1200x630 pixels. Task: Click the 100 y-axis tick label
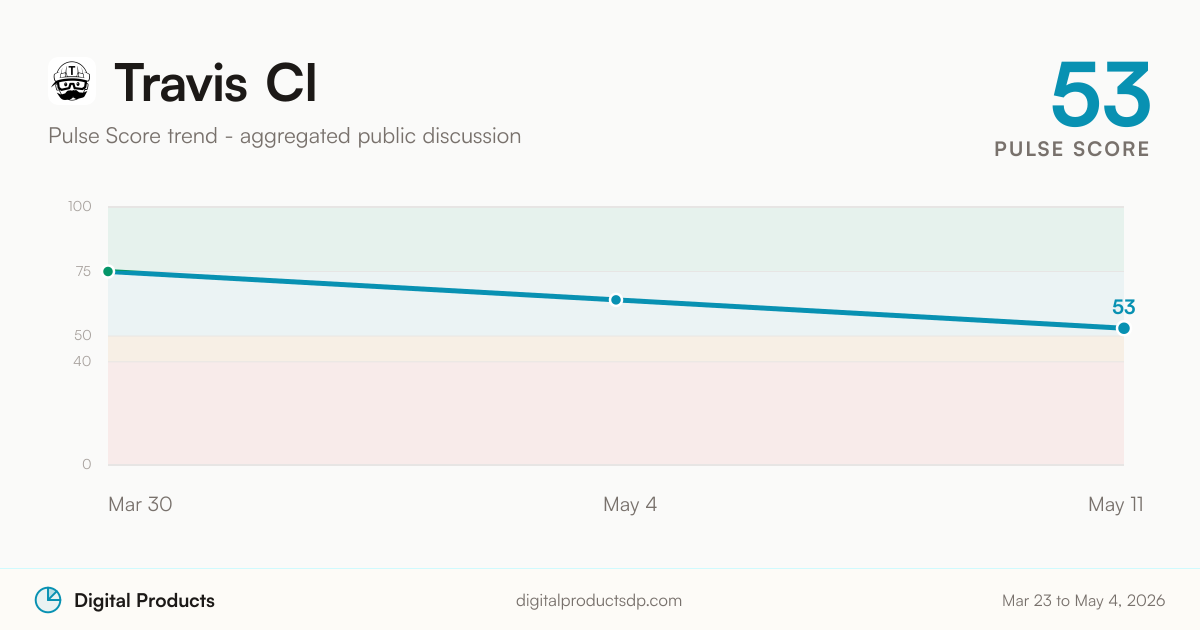80,207
